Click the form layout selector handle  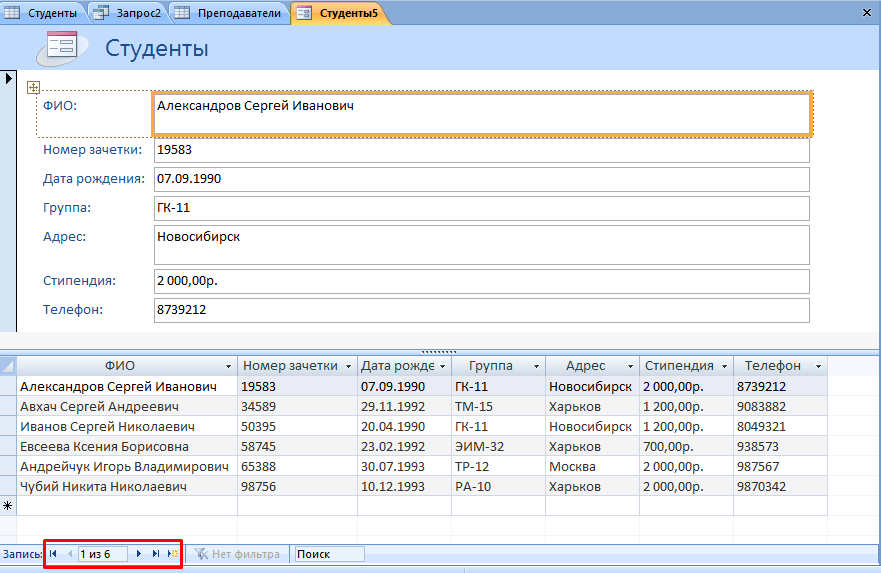pyautogui.click(x=33, y=87)
